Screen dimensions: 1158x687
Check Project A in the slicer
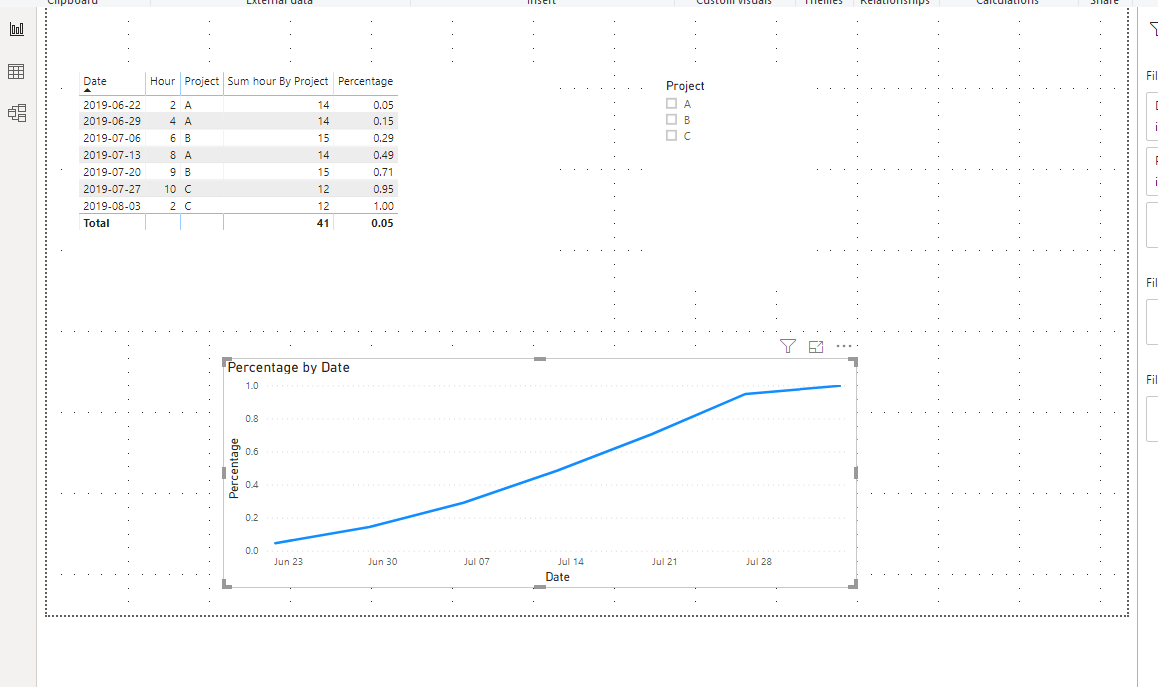(671, 103)
